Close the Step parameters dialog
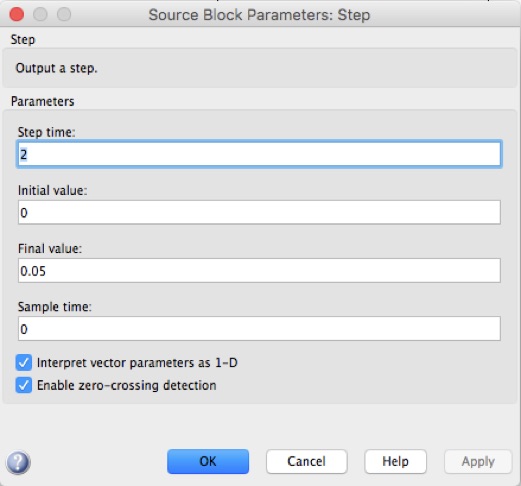This screenshot has height=486, width=521. 16,14
